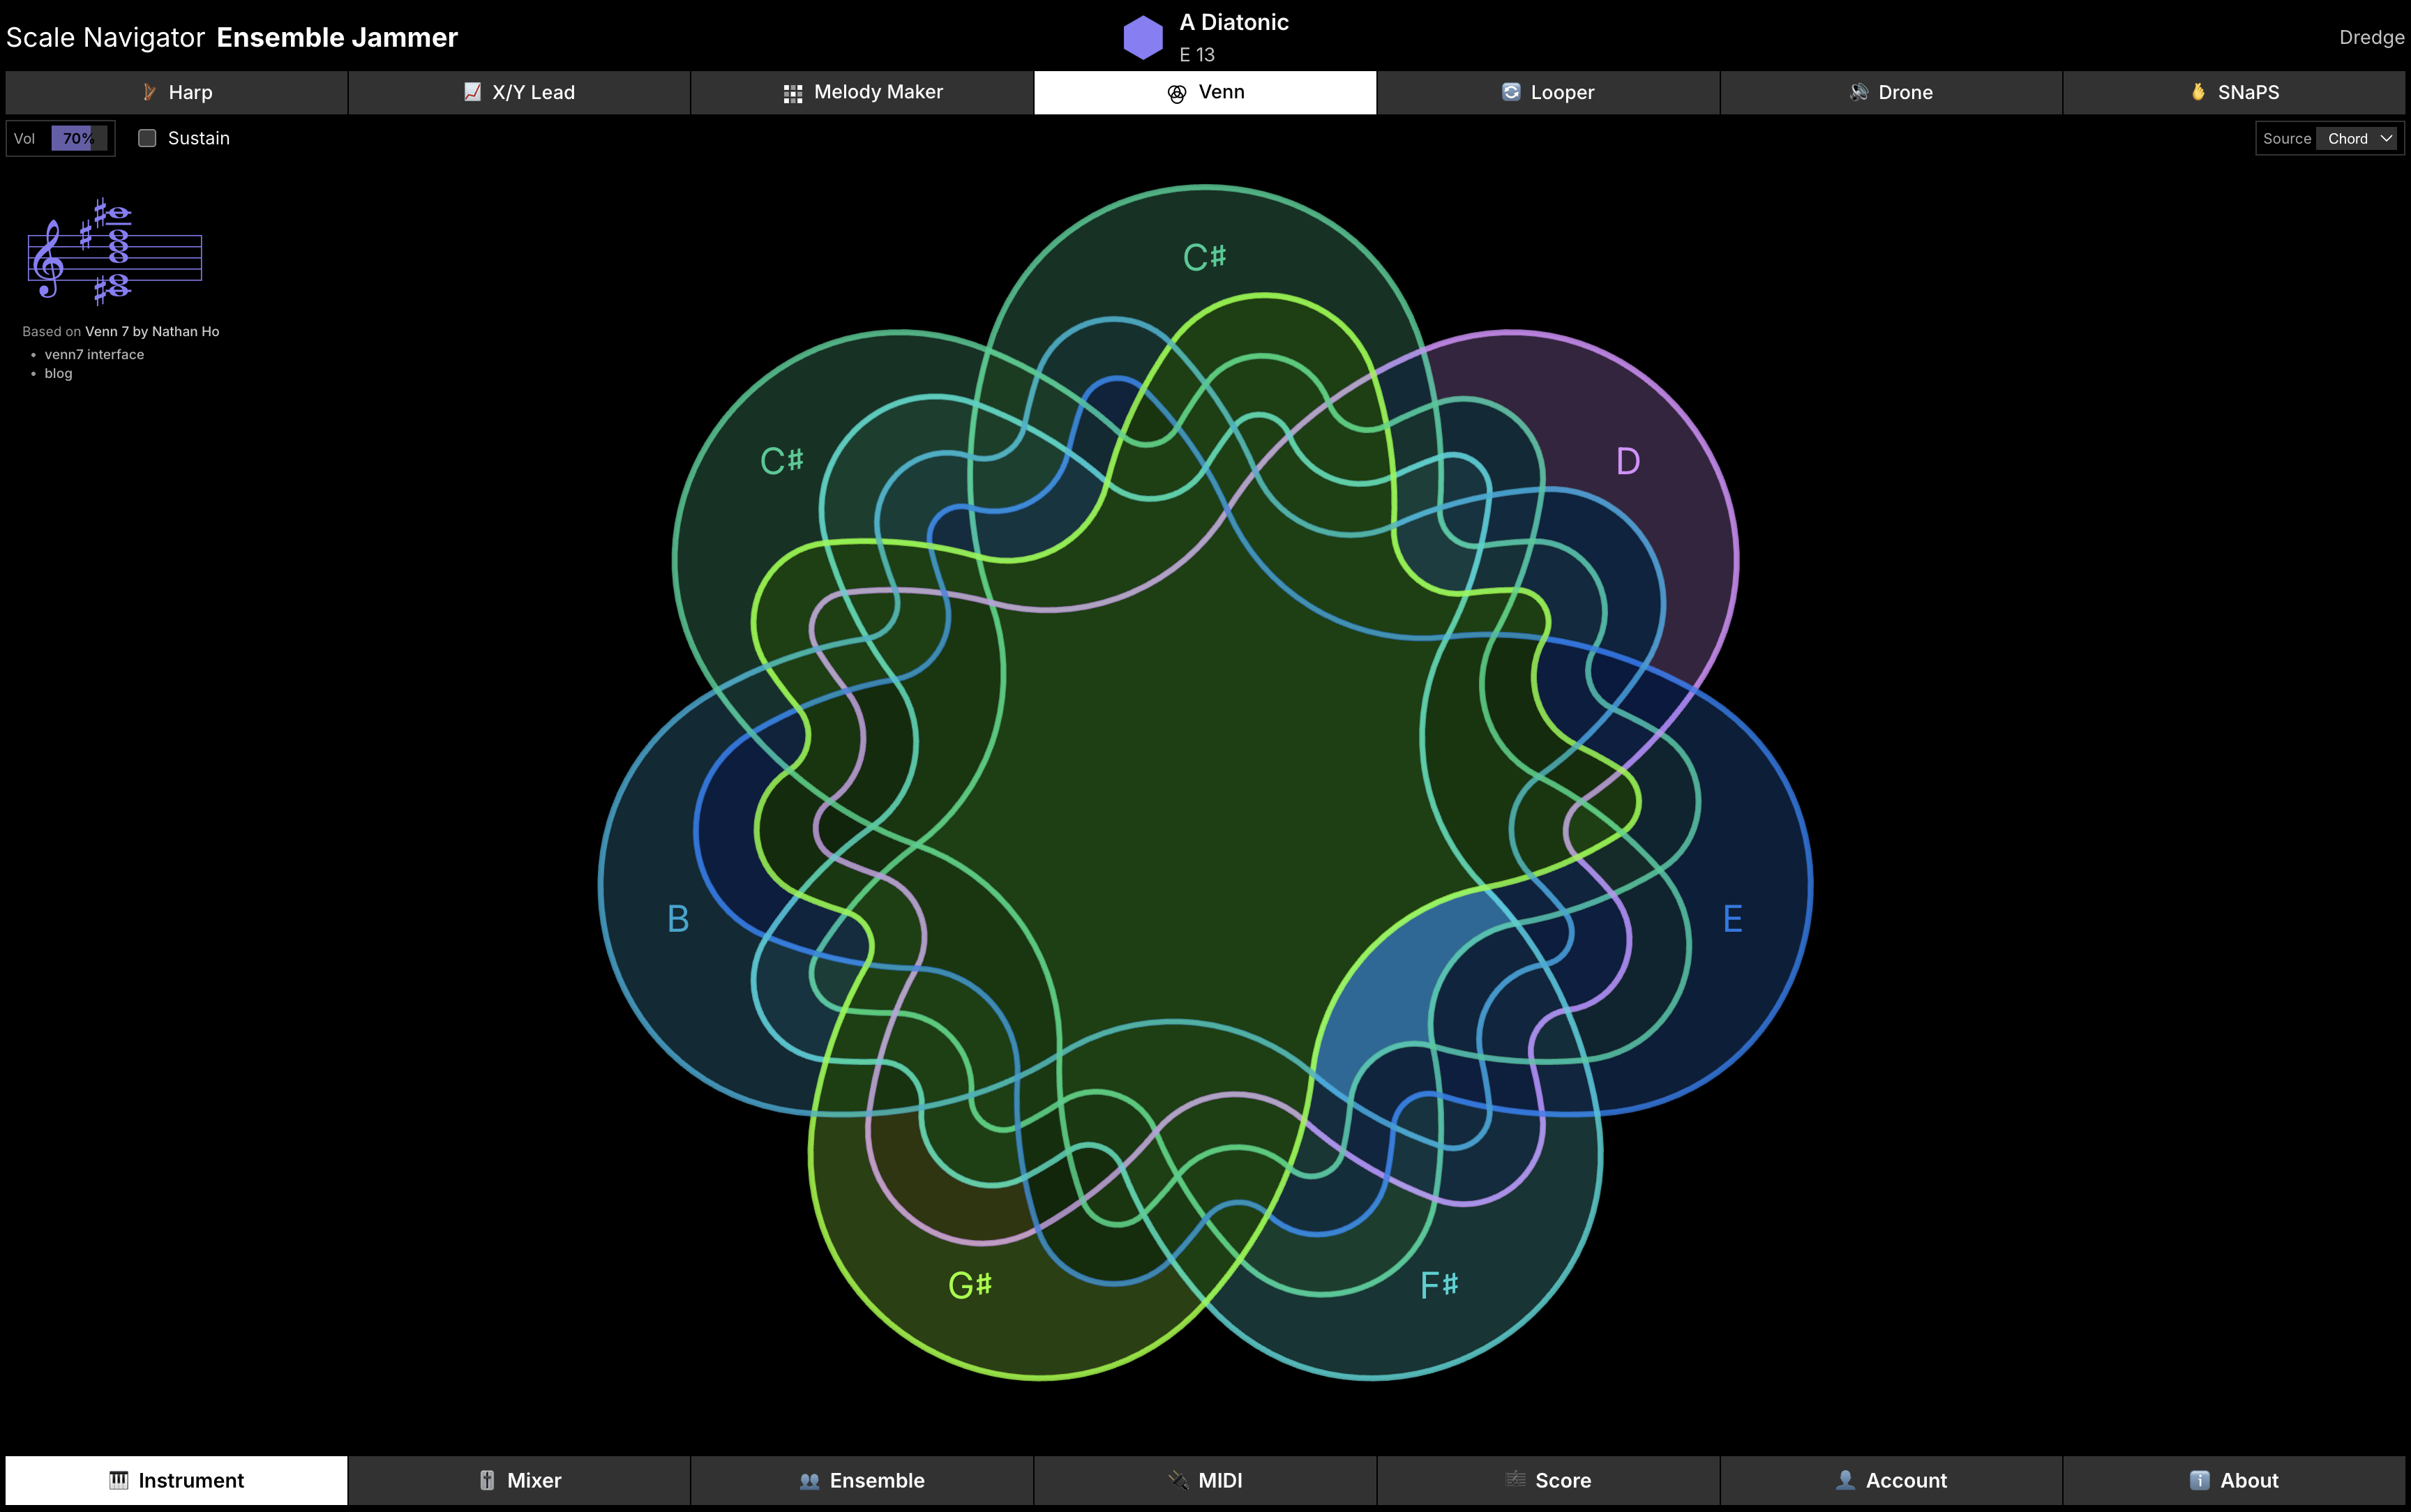Select the Melody Maker grid icon

(792, 92)
